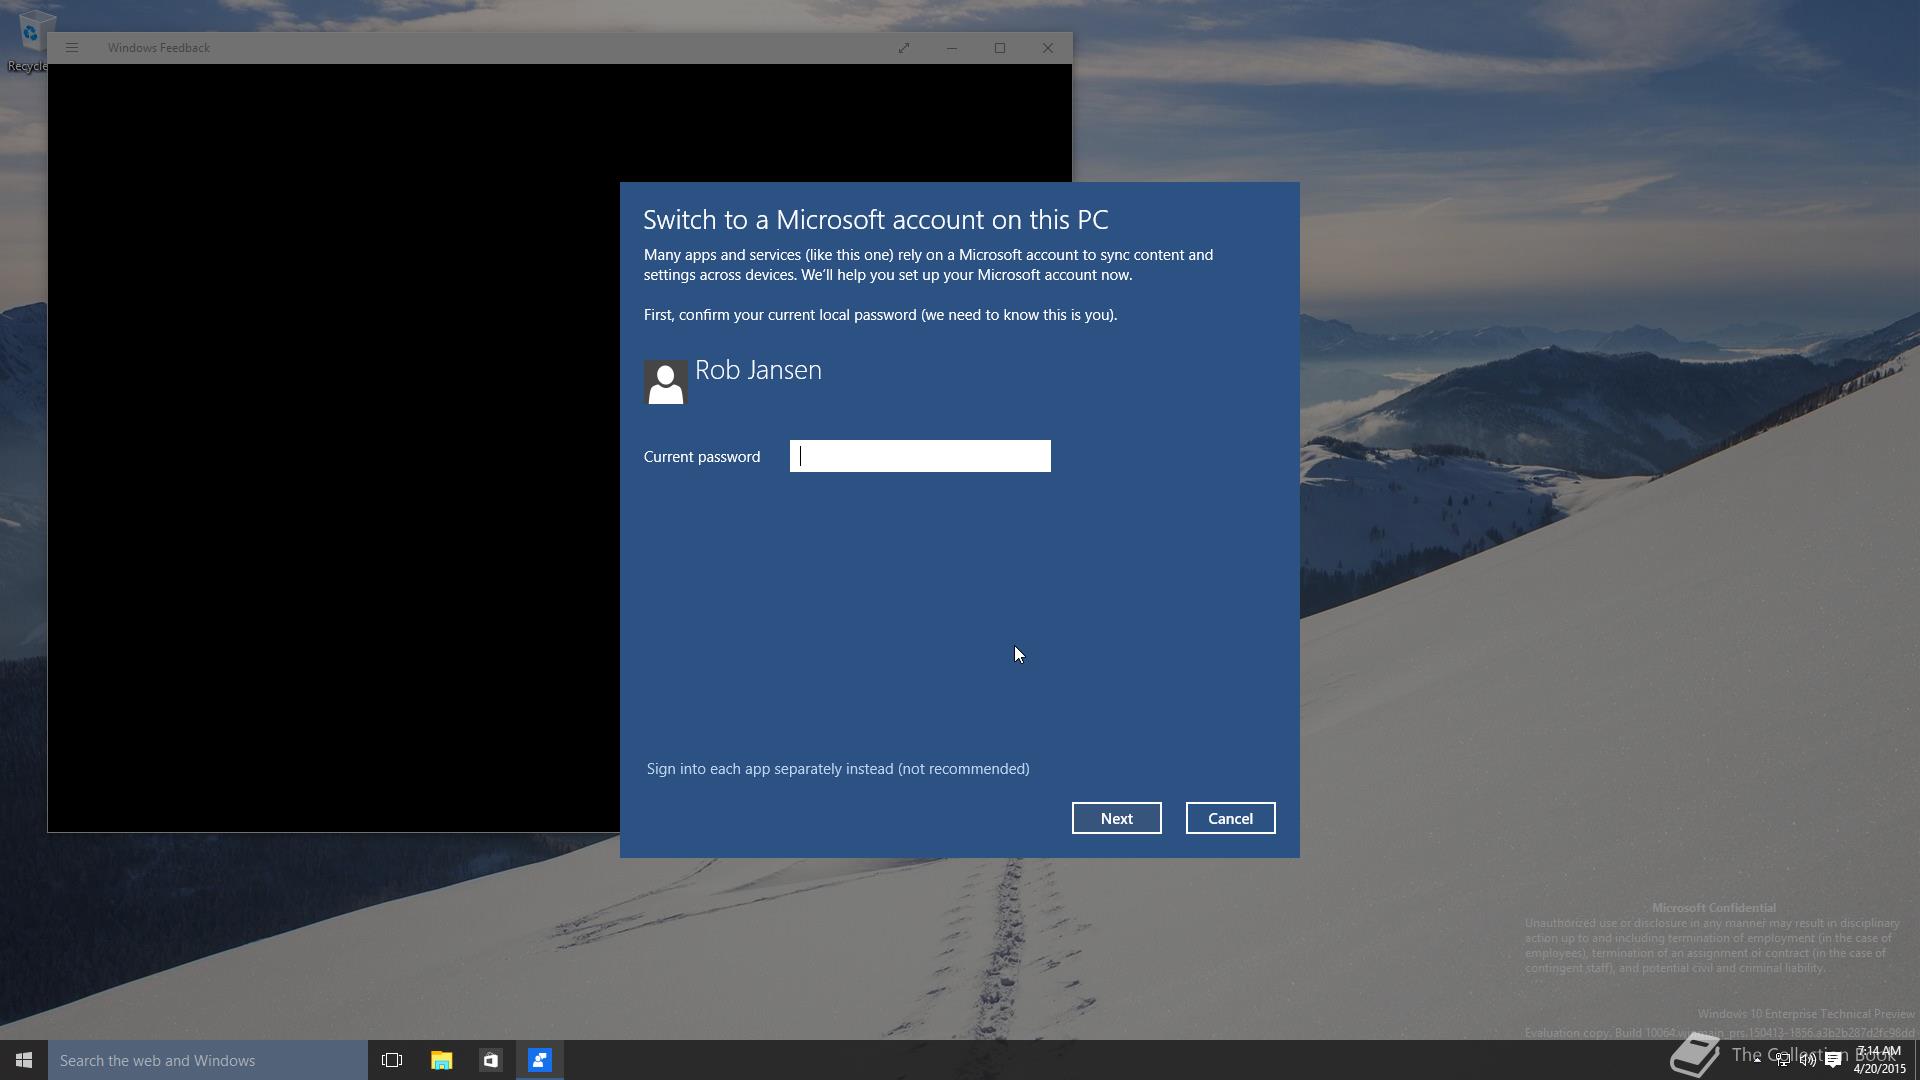Open Task View from the taskbar
The image size is (1920, 1080).
click(x=392, y=1060)
